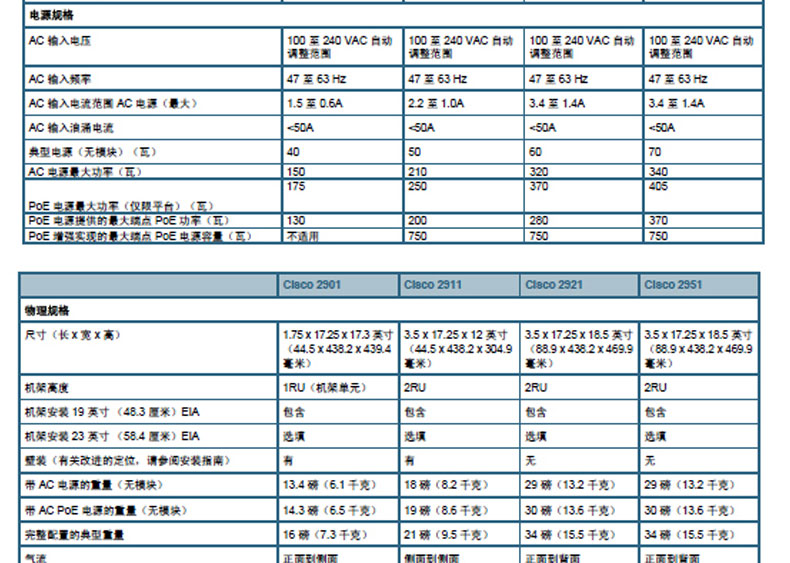The image size is (790, 563).
Task: Select the '3.5 x 17.25 x 12 英寸' dimensions cell
Action: click(x=457, y=349)
